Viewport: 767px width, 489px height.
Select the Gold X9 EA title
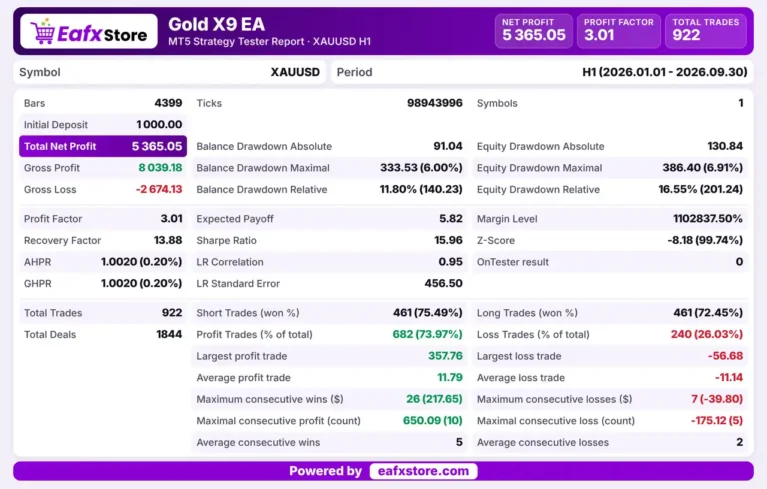point(217,24)
